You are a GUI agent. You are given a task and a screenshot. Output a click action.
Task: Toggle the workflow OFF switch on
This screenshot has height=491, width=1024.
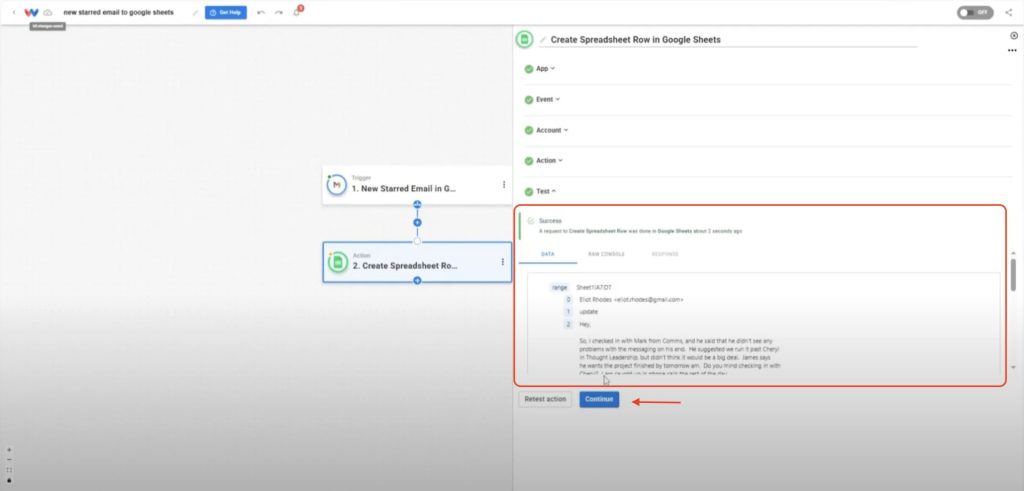click(x=975, y=12)
